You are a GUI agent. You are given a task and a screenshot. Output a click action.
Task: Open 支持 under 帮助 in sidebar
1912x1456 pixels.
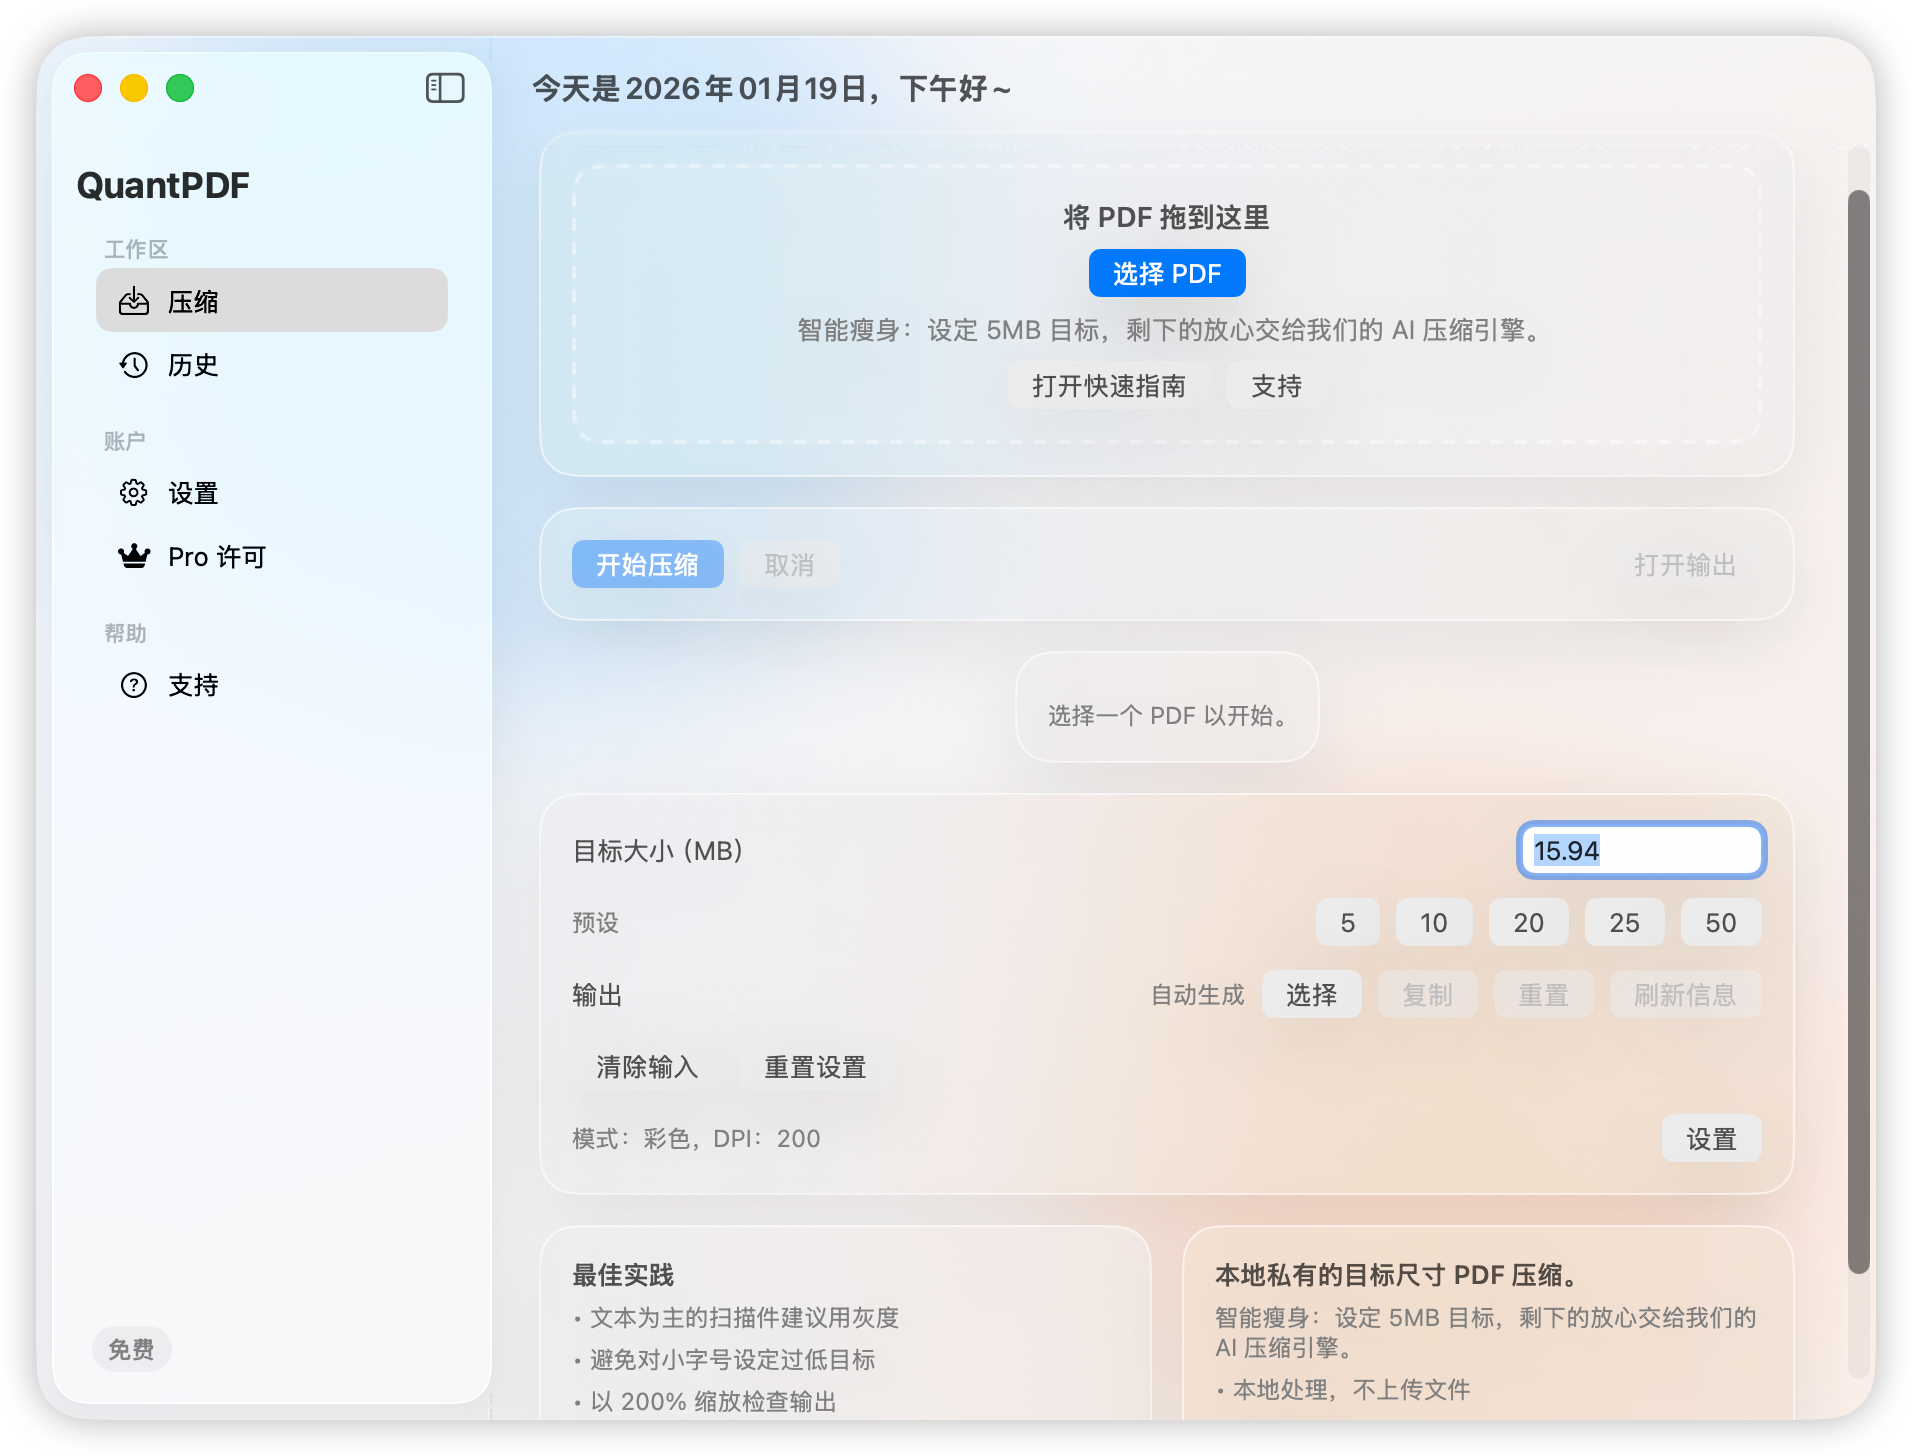pyautogui.click(x=194, y=685)
